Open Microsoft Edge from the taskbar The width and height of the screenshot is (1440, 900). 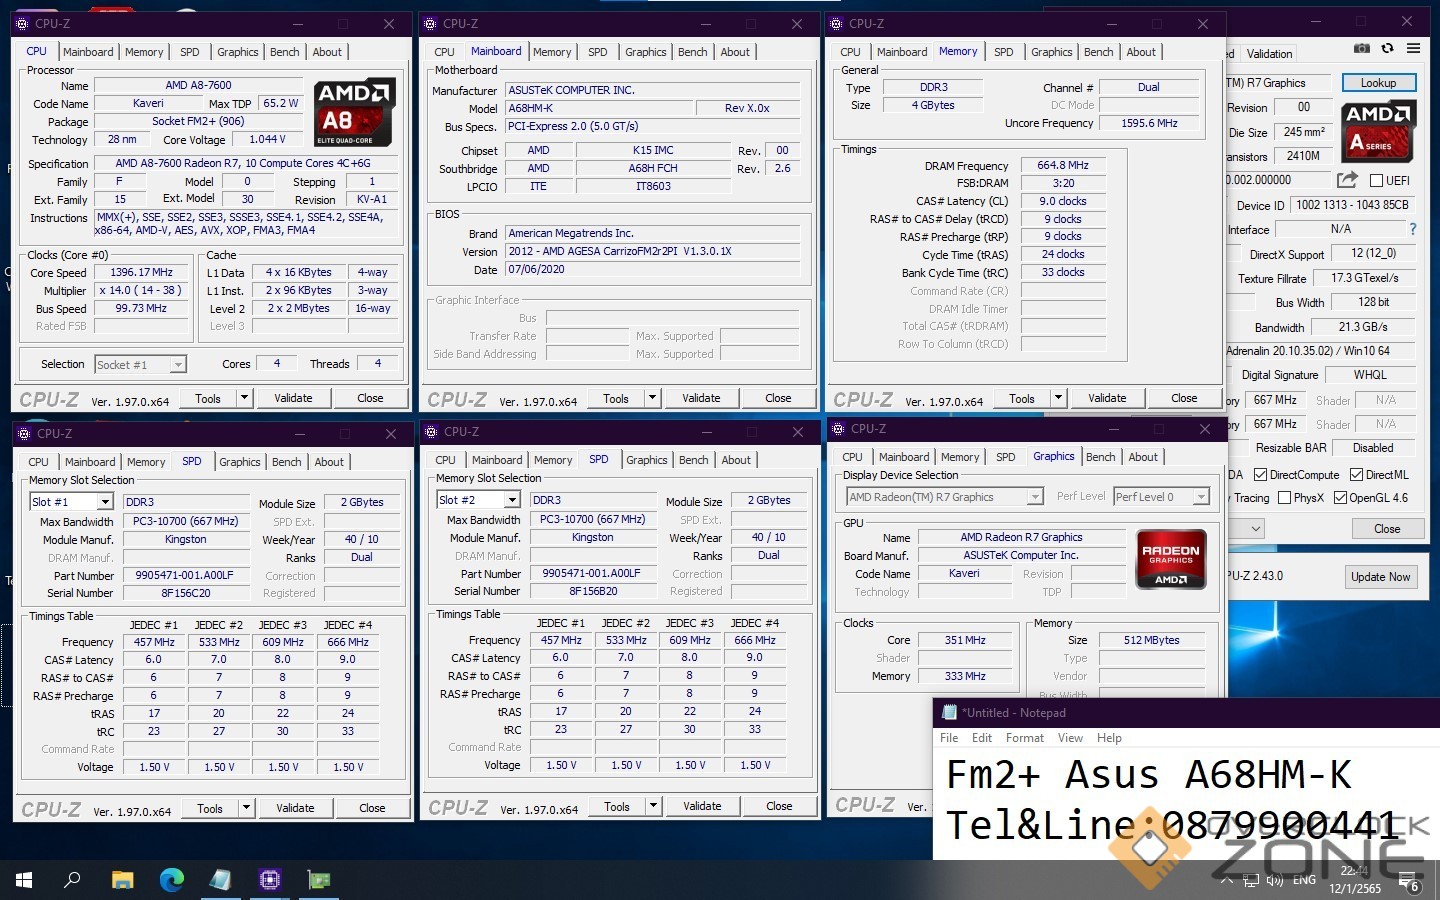[x=172, y=880]
